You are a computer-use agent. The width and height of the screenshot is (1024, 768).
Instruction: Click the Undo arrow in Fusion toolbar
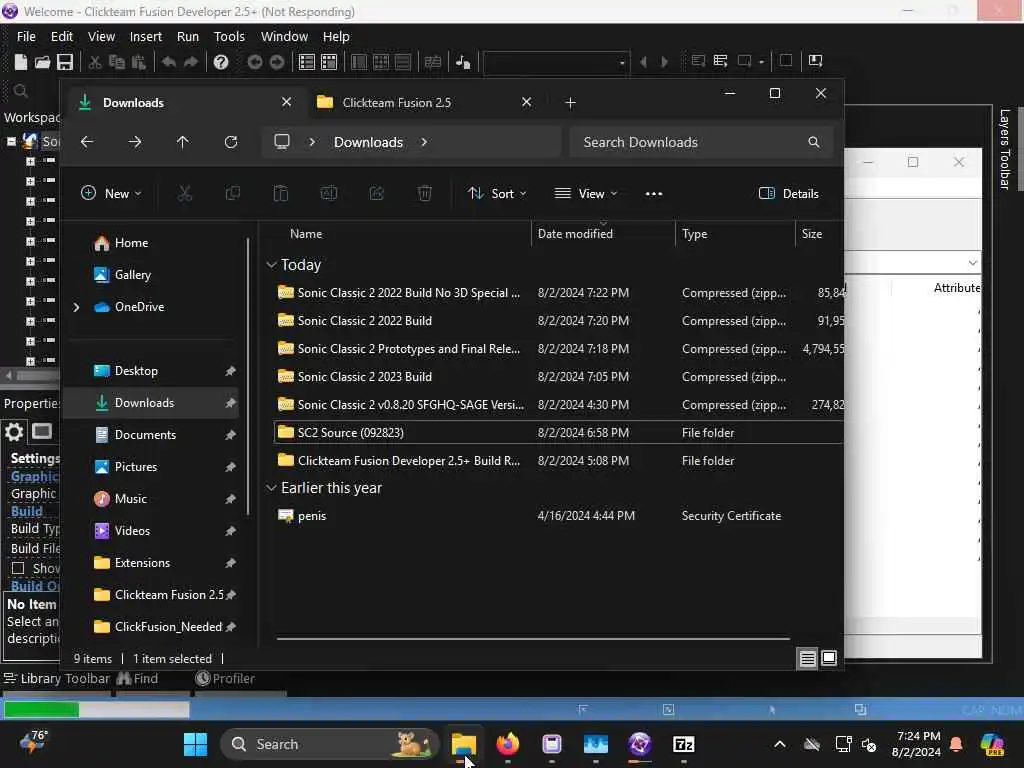point(169,62)
